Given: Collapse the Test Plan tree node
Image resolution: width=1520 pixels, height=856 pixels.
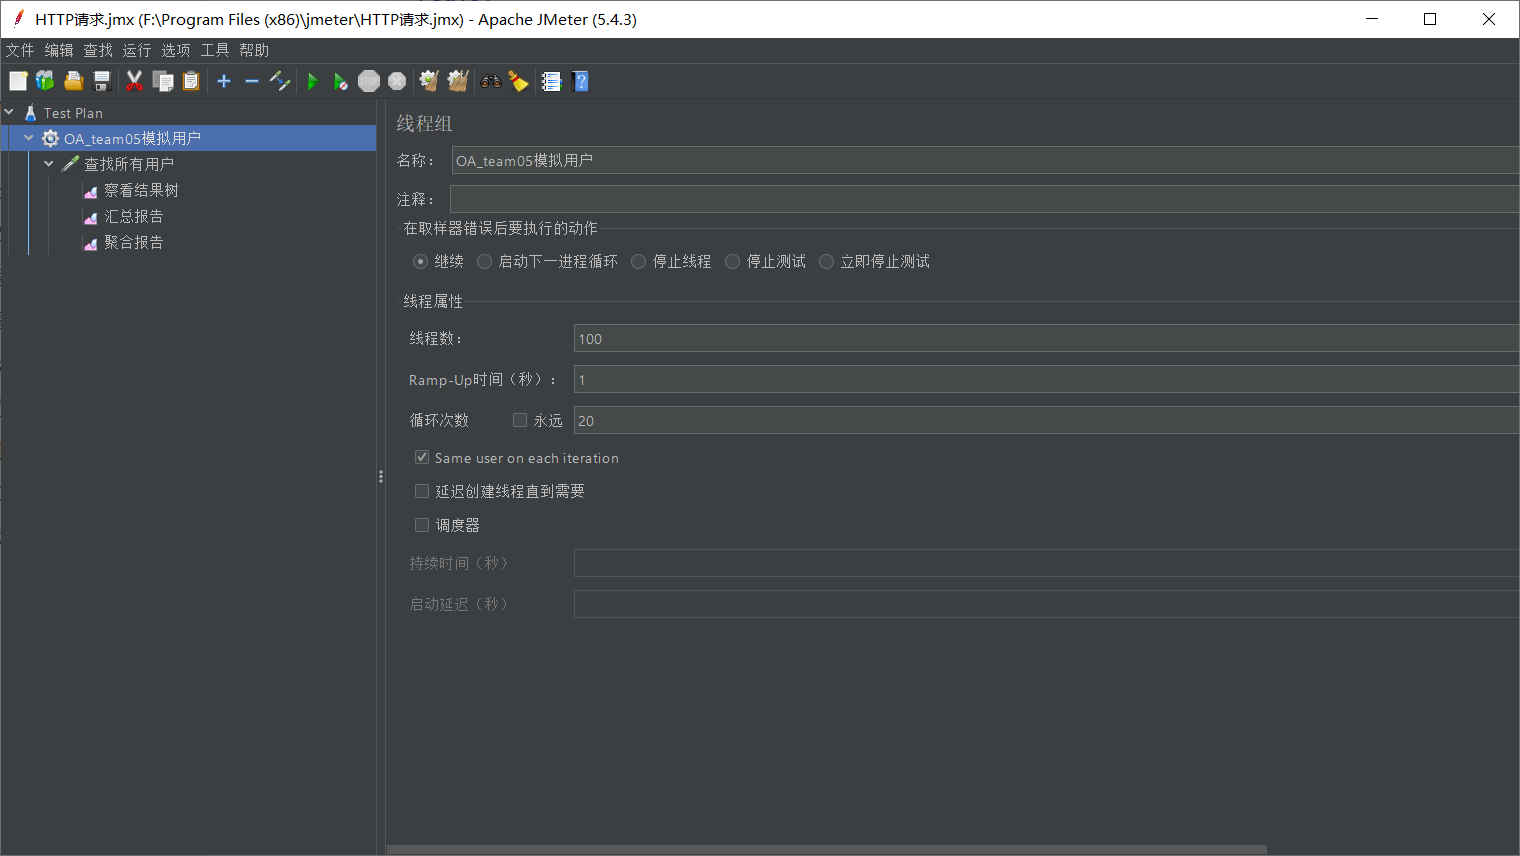Looking at the screenshot, I should (9, 112).
